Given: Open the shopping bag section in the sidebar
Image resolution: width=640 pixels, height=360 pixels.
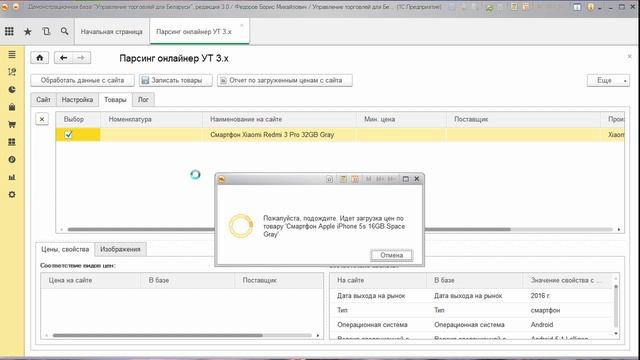Looking at the screenshot, I should coord(12,107).
